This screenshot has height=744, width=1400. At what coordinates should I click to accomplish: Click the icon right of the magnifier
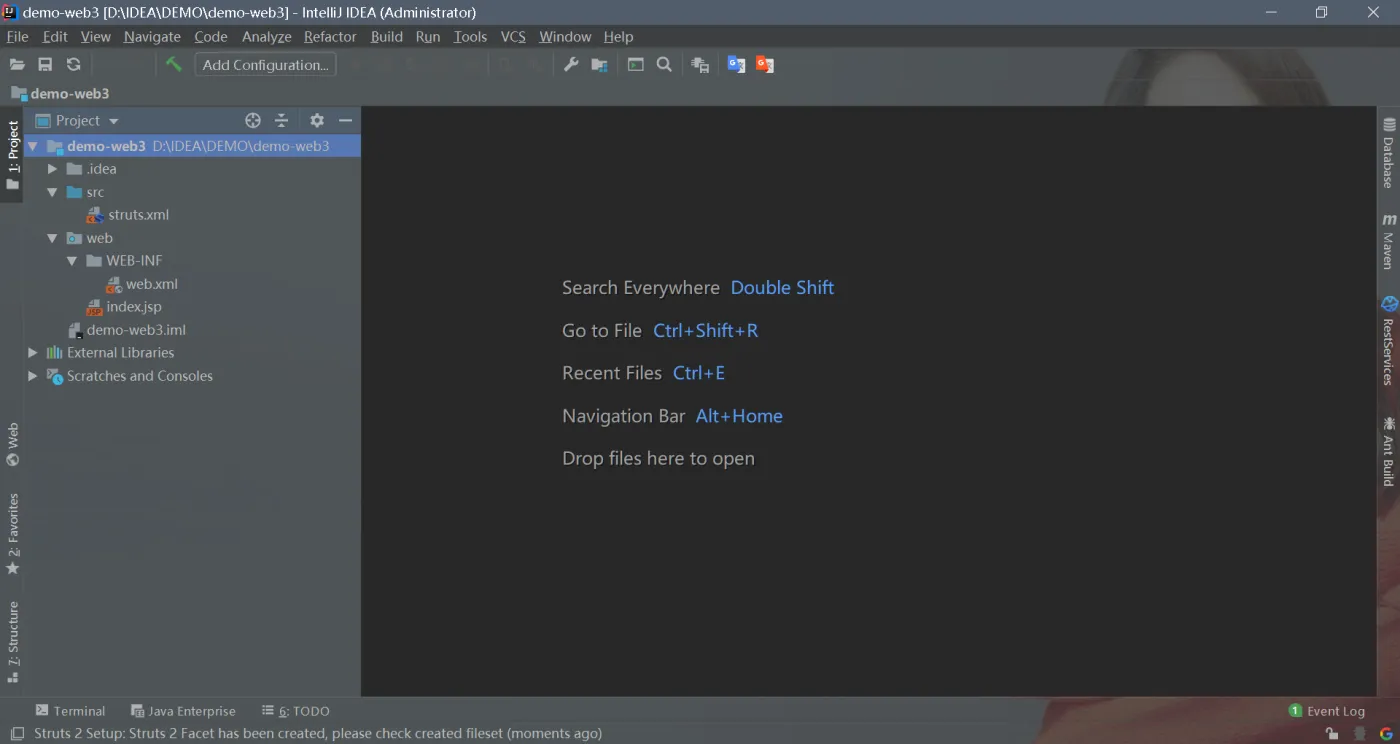(700, 65)
